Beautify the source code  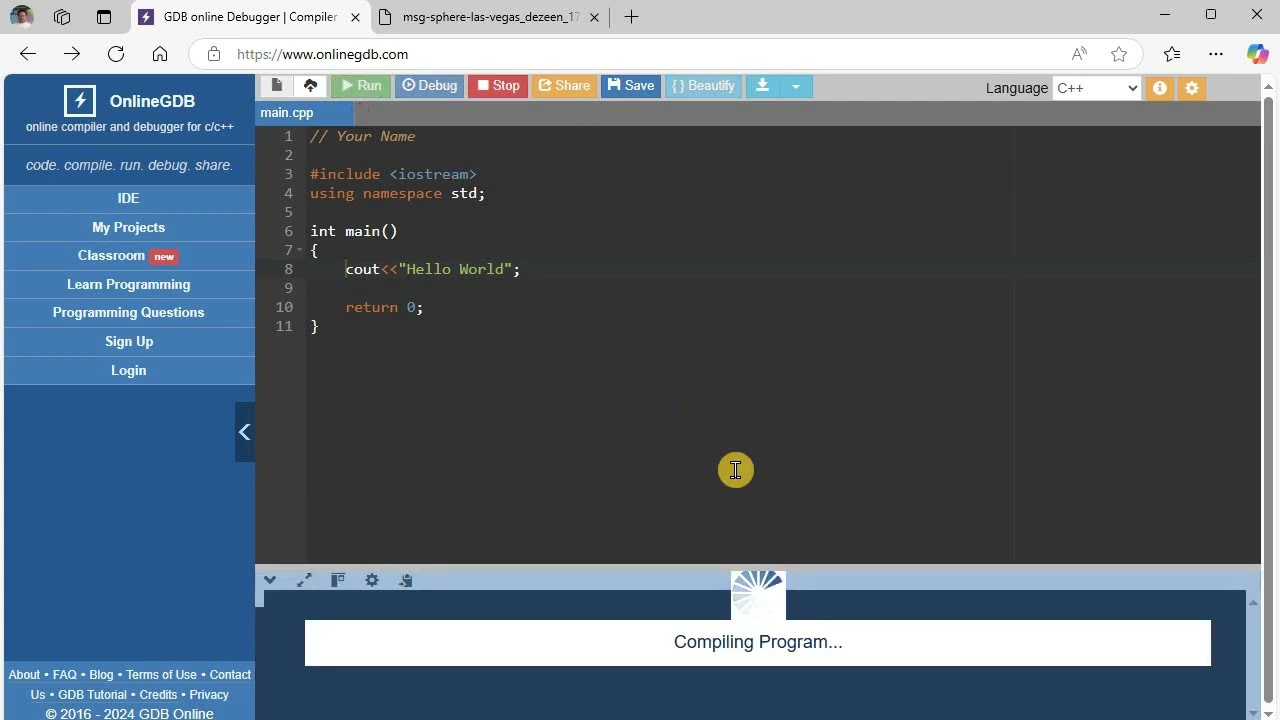point(703,86)
